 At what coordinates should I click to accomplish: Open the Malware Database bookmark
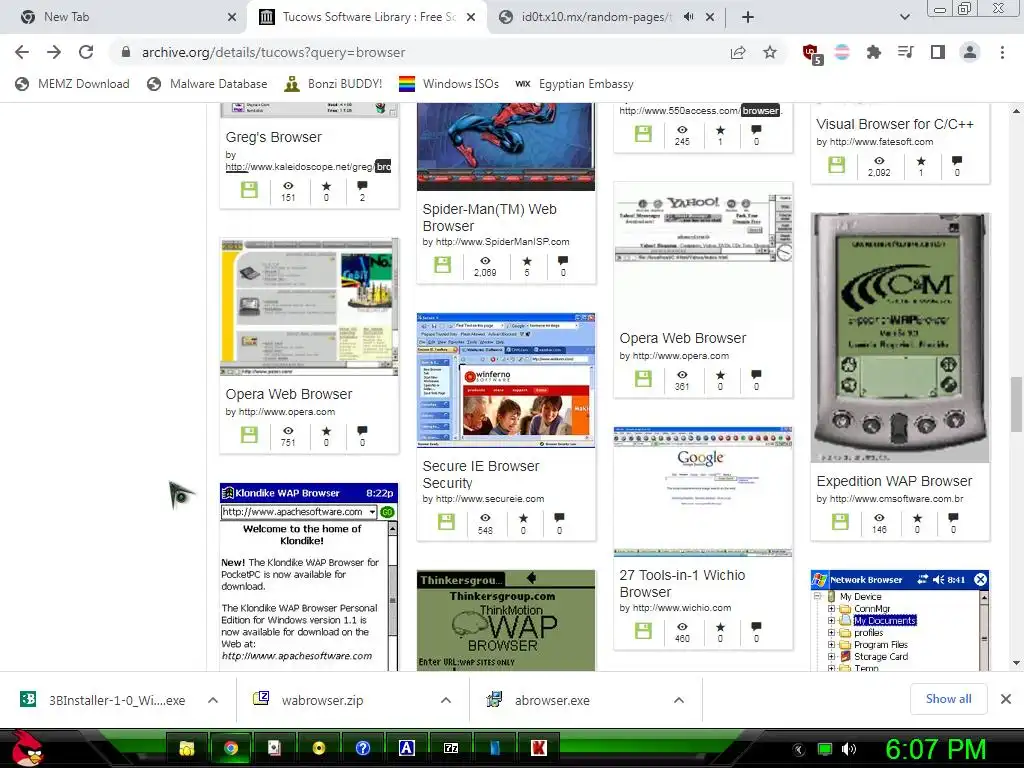point(207,84)
